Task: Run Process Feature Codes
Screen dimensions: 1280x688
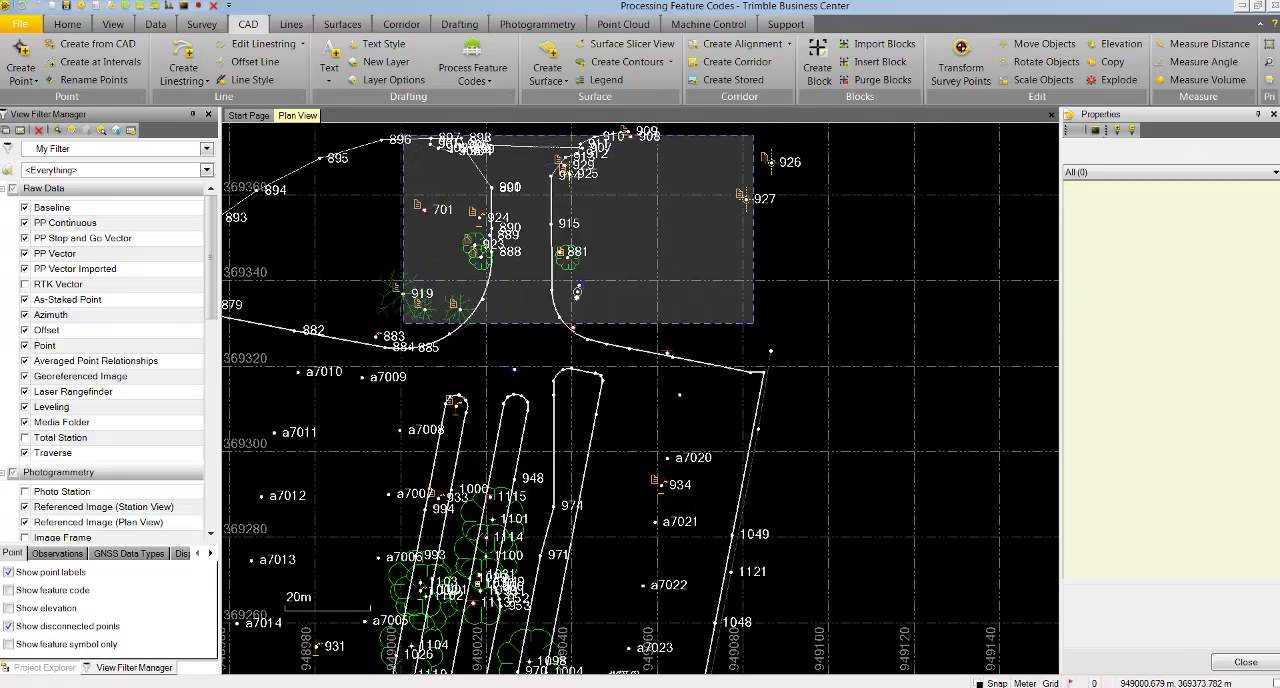Action: pyautogui.click(x=472, y=62)
